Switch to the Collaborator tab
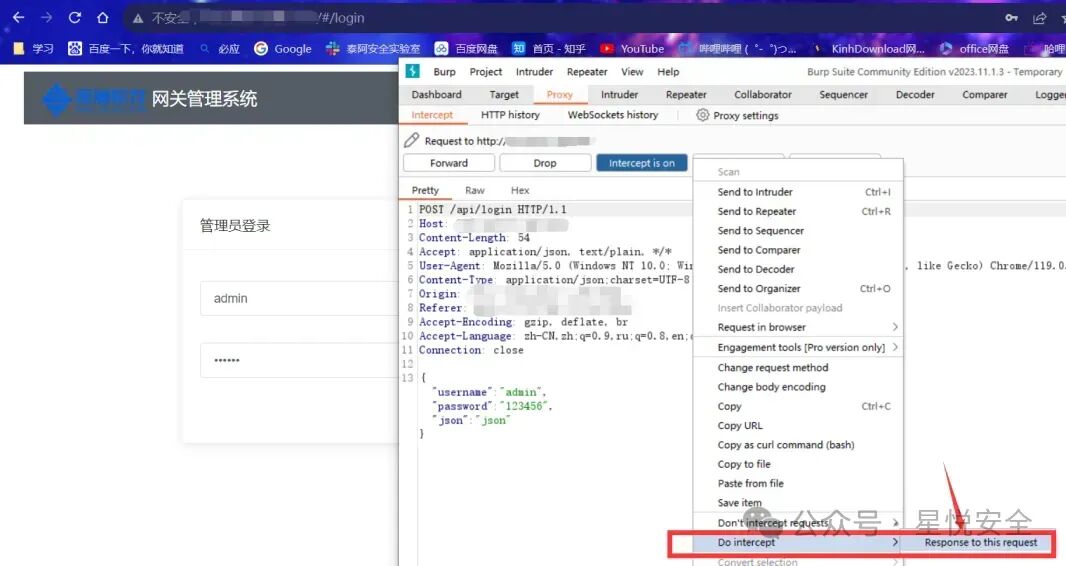 763,94
